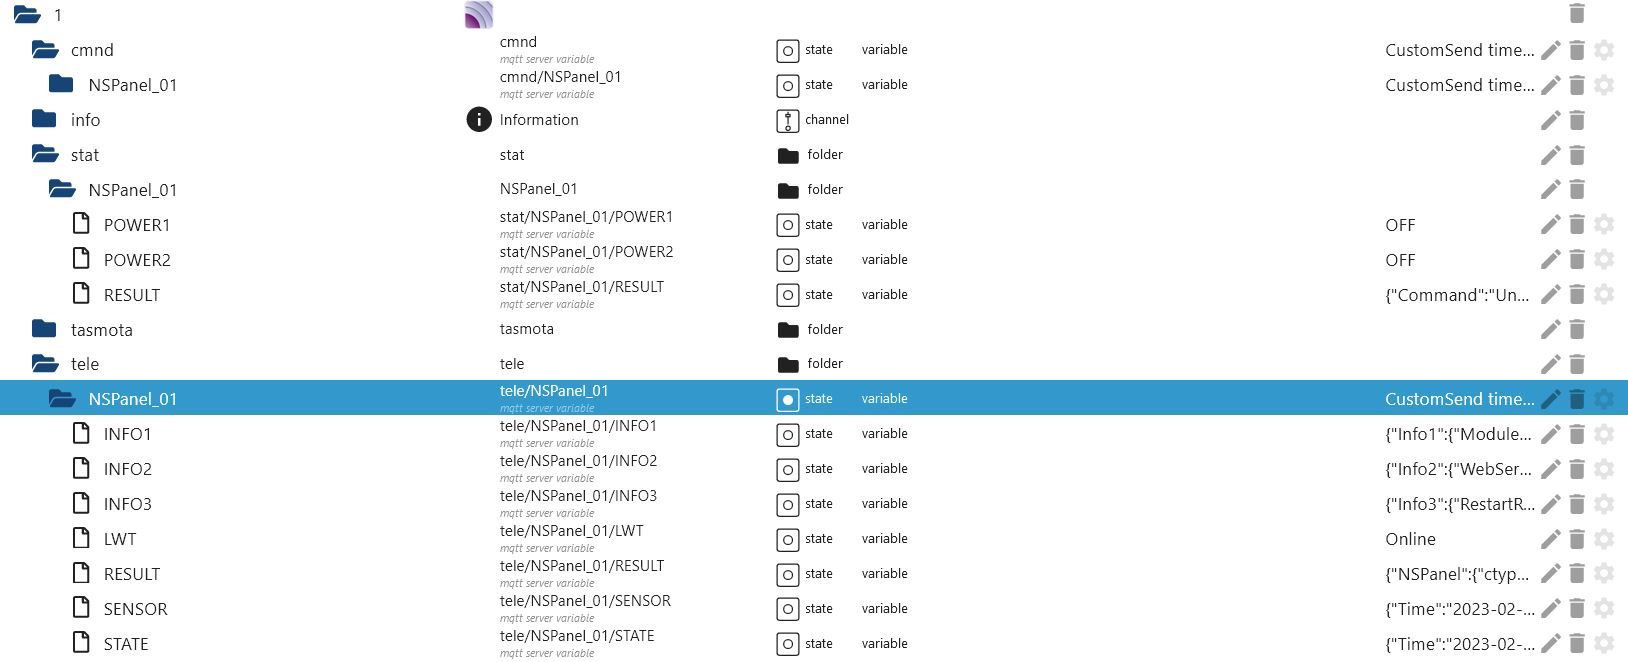1628x662 pixels.
Task: Select the STATE tree item
Action: pos(126,644)
